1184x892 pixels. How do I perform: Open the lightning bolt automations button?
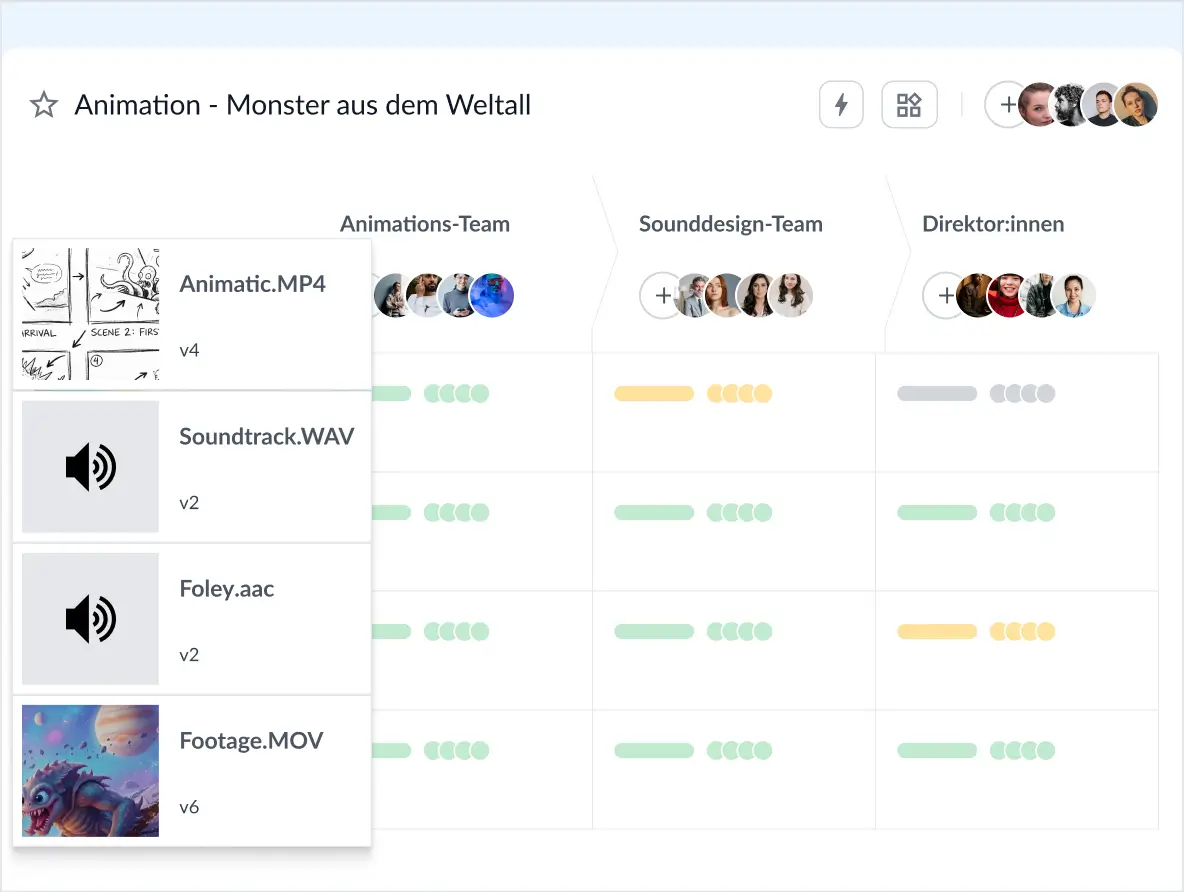pos(841,104)
